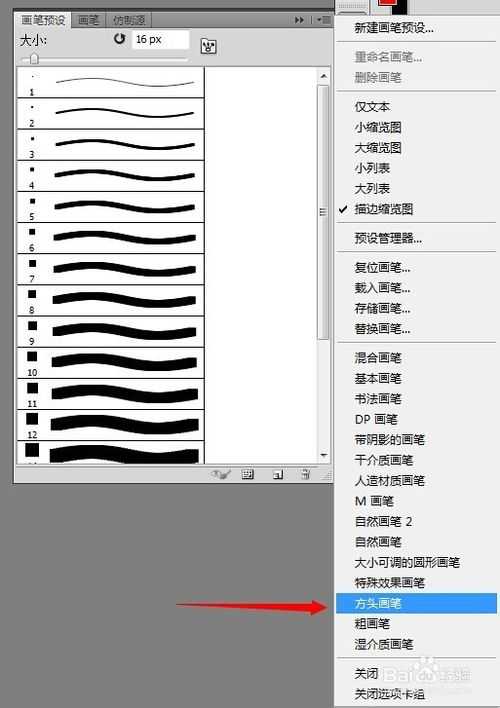Click the delete brush trash icon
The height and width of the screenshot is (708, 500).
(306, 474)
